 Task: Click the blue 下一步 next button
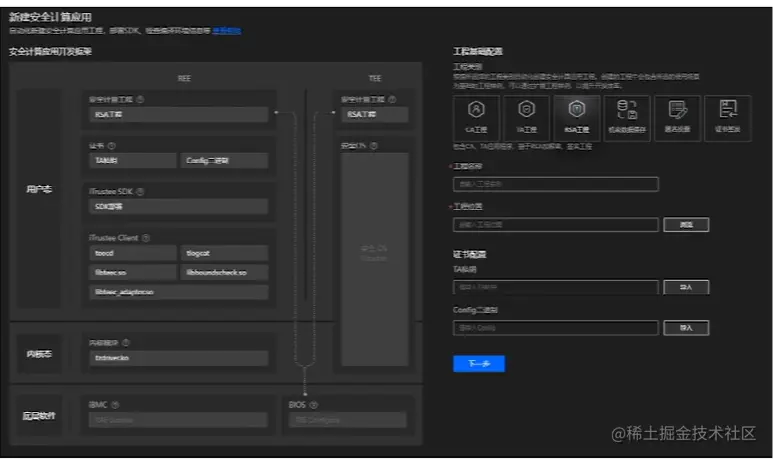tap(479, 363)
